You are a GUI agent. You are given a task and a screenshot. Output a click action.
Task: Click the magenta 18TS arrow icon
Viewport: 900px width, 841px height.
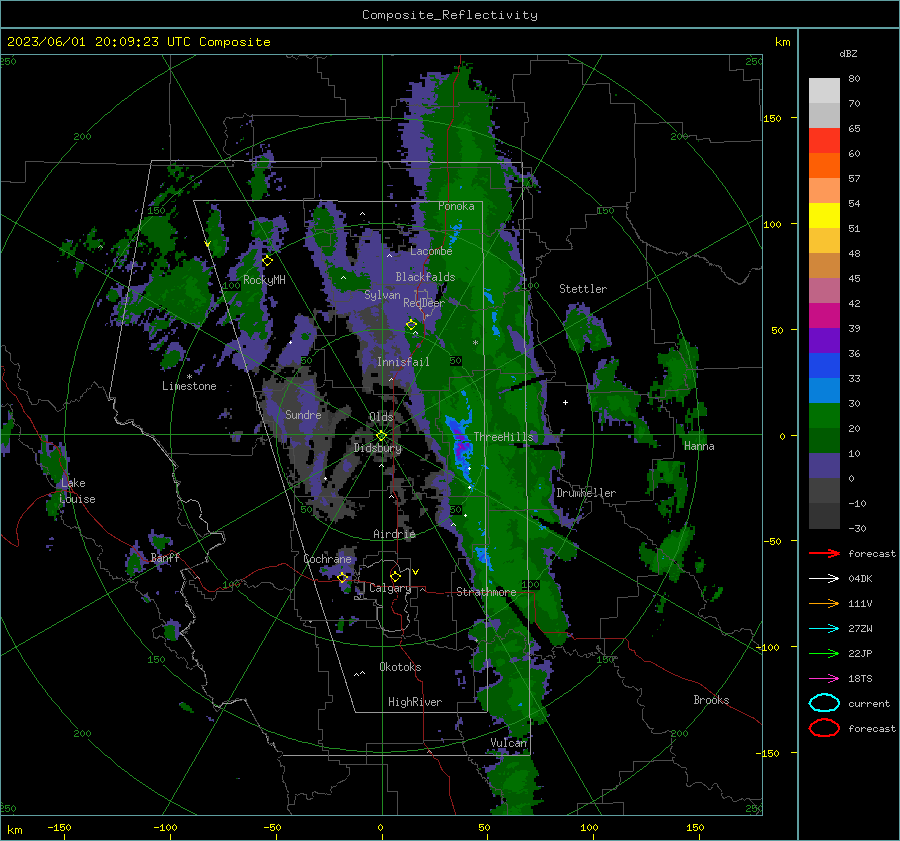tap(824, 679)
